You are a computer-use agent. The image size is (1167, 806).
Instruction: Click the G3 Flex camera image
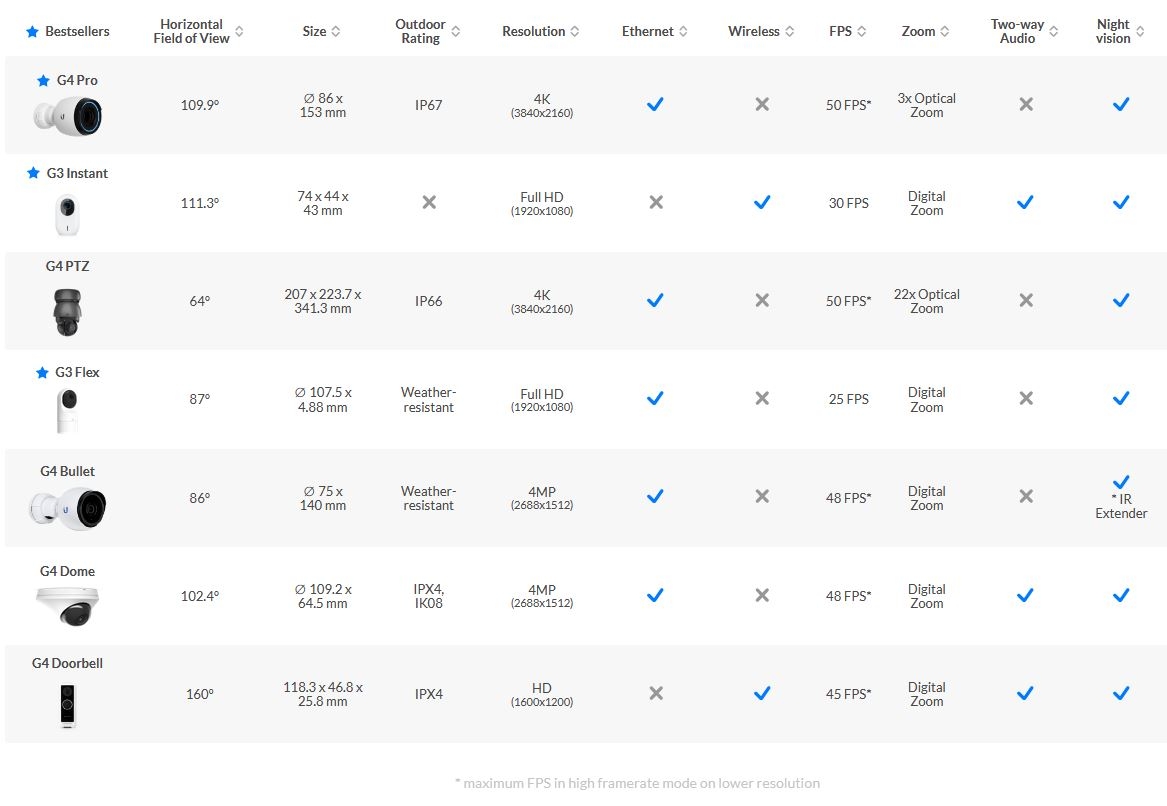coord(68,411)
